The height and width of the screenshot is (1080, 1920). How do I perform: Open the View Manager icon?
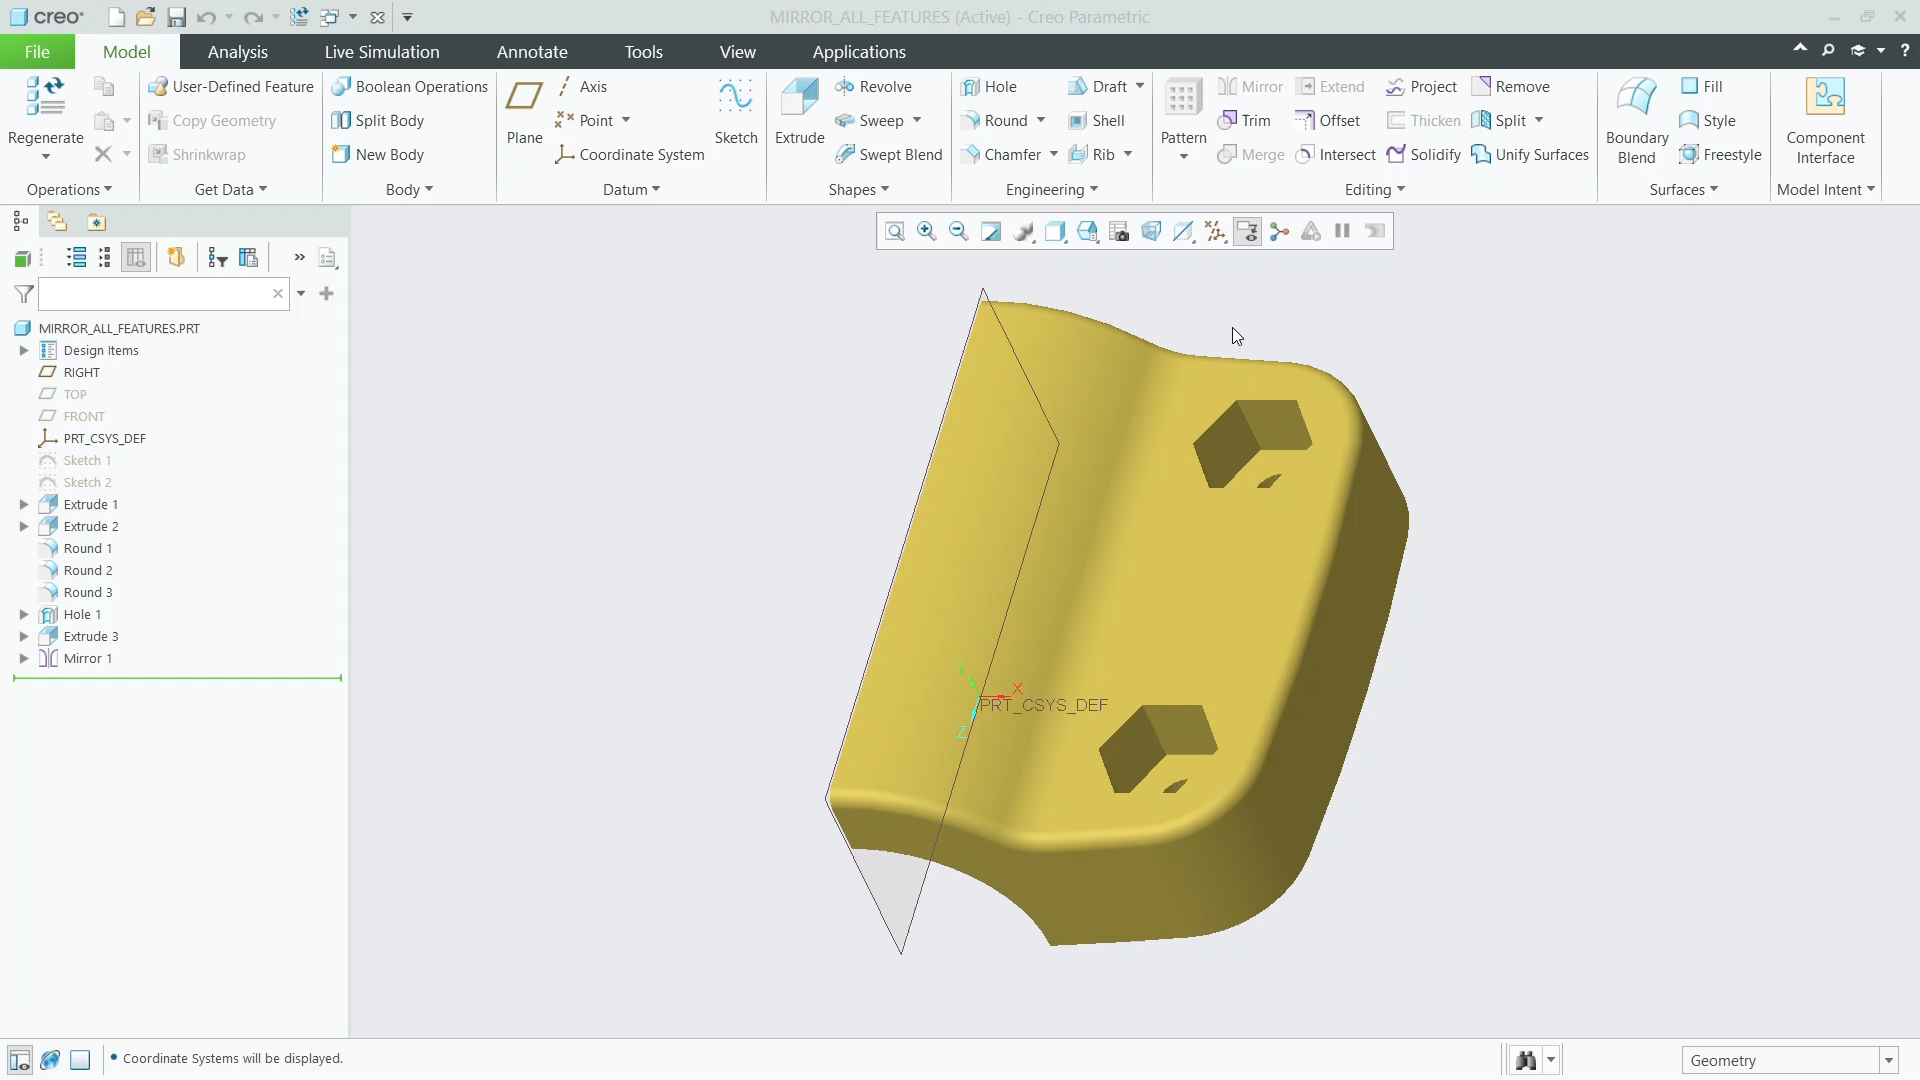[x=1119, y=232]
